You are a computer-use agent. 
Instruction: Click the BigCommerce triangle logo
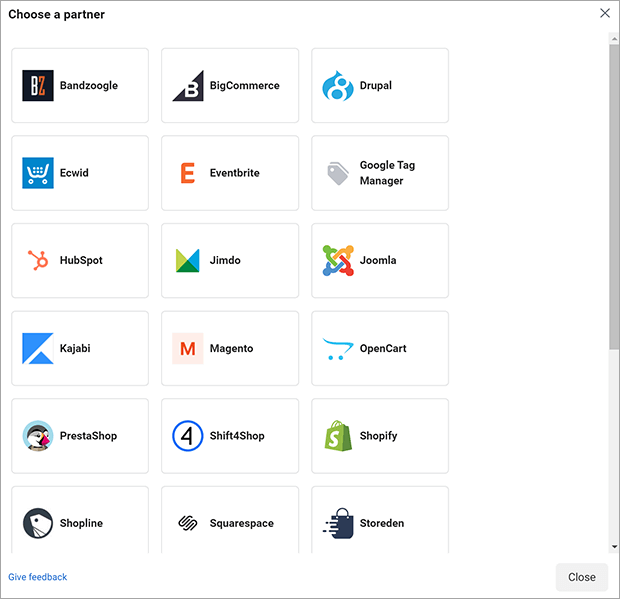pyautogui.click(x=188, y=85)
